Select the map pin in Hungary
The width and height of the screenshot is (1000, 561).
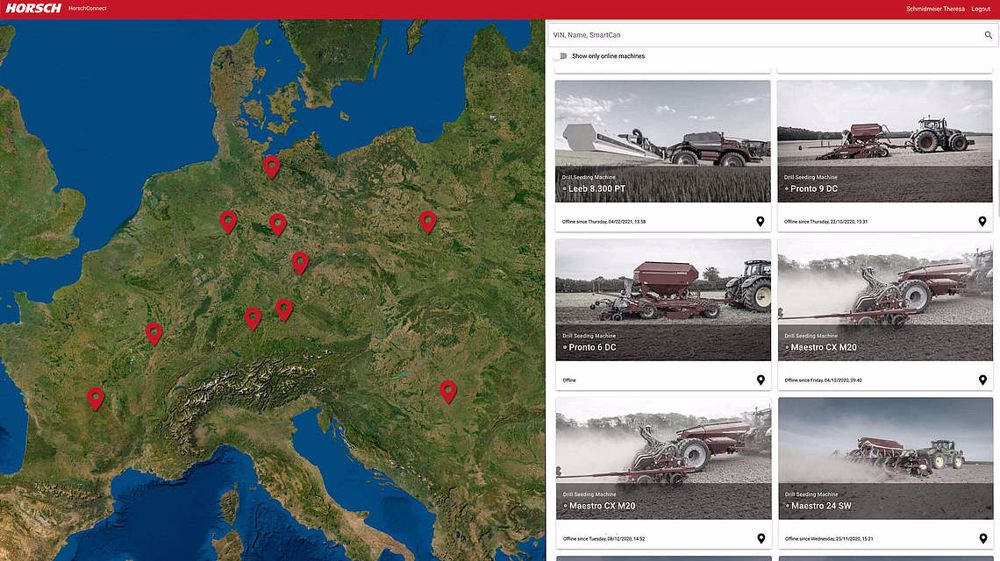(448, 392)
